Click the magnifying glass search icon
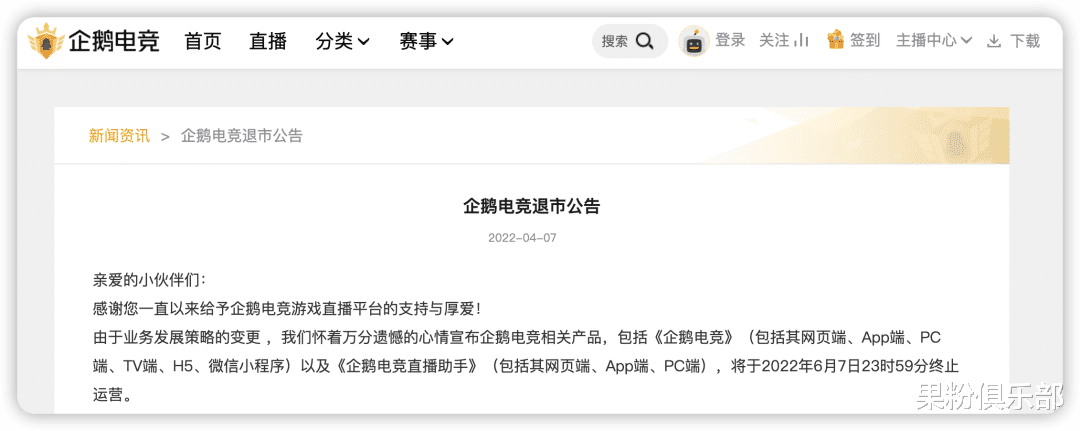The image size is (1080, 431). click(645, 41)
